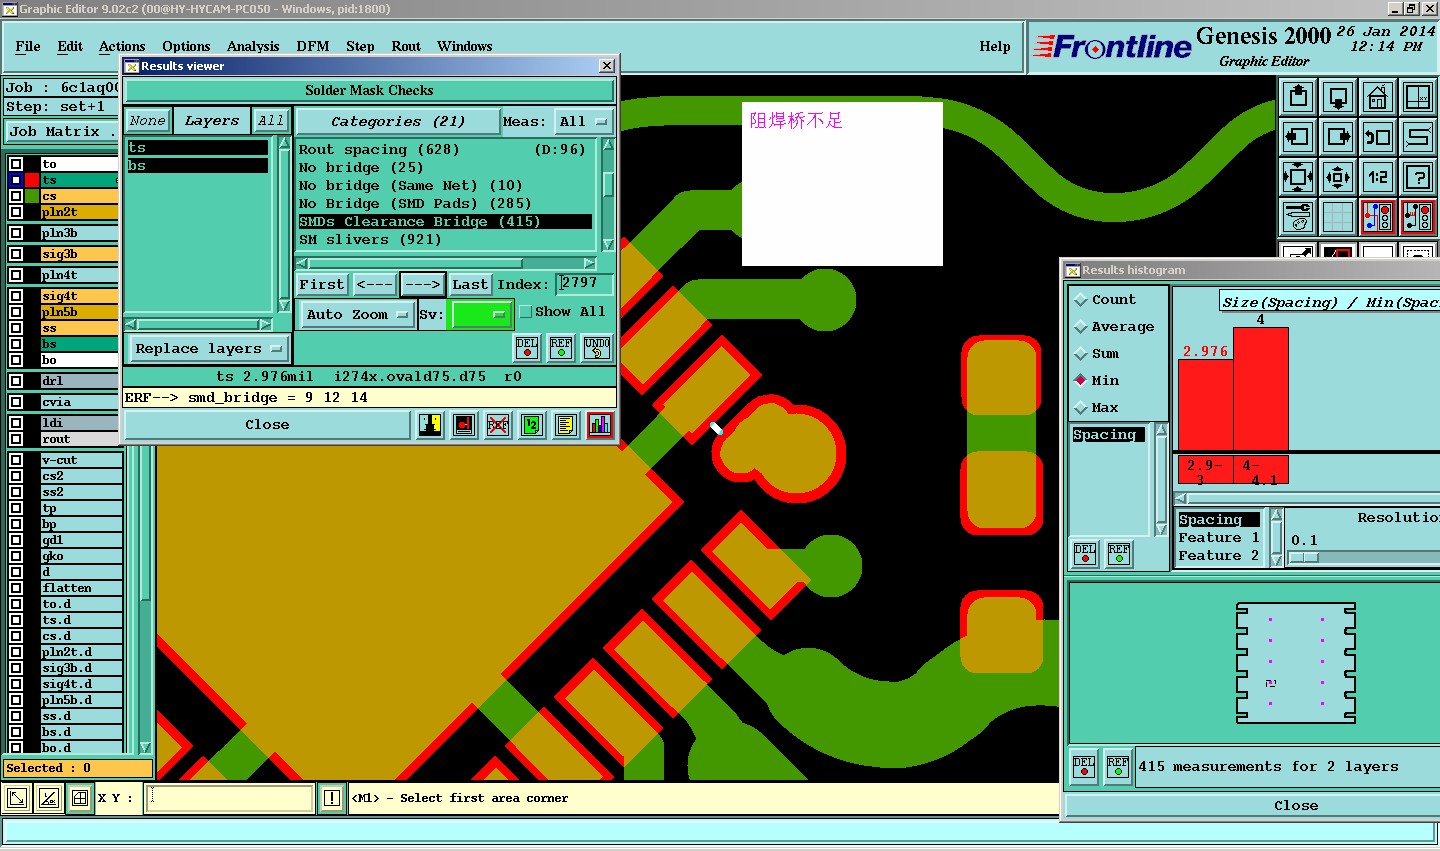Toggle visibility box of layer ts
This screenshot has width=1440, height=851.
click(x=16, y=180)
